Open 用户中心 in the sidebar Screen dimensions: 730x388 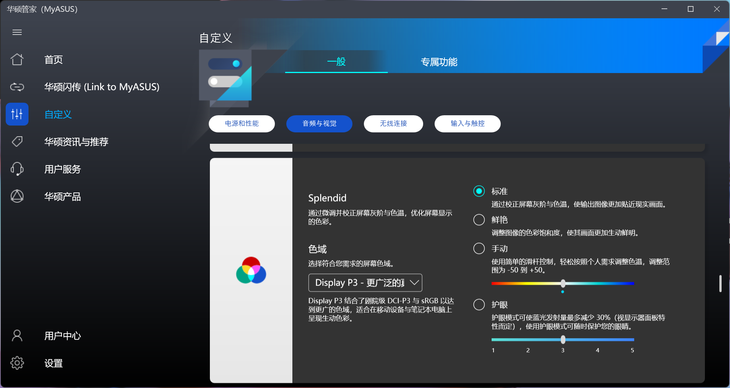click(x=62, y=335)
